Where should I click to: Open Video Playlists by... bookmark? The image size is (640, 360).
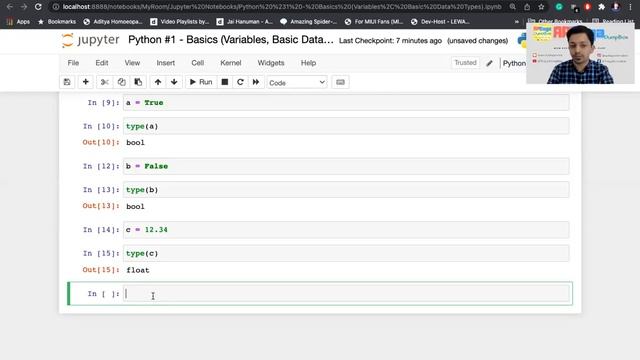click(x=180, y=22)
